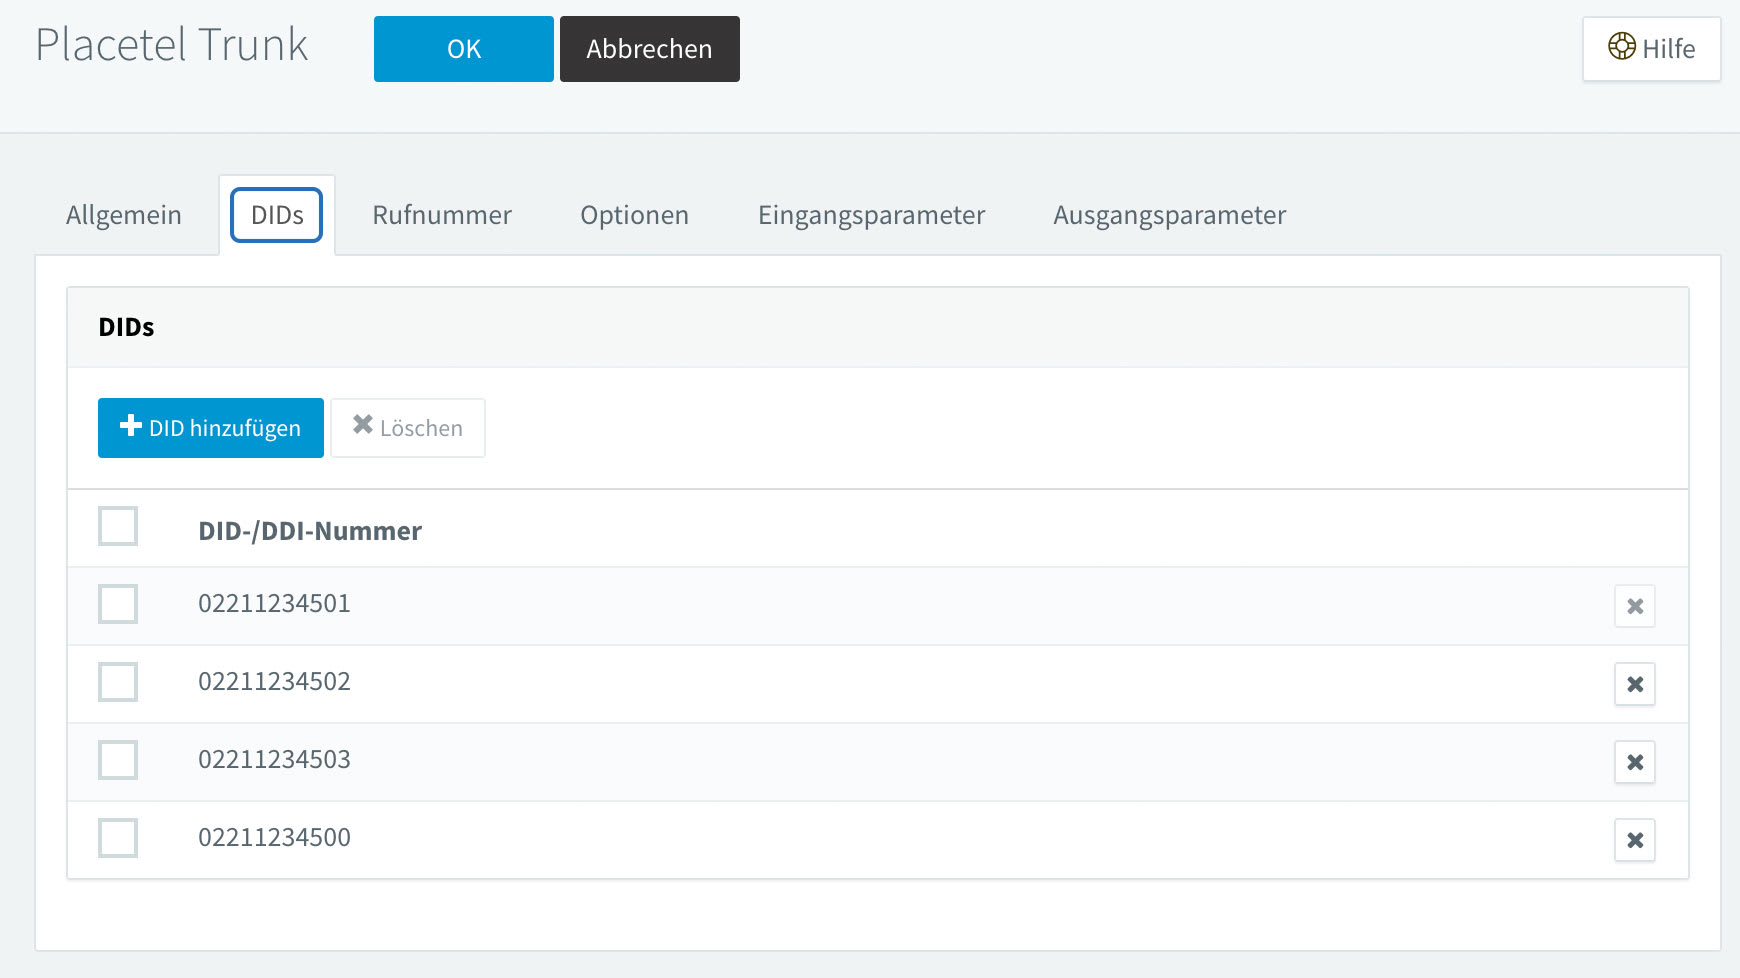
Task: Remove DID 02211234503 with its X icon
Action: point(1634,762)
